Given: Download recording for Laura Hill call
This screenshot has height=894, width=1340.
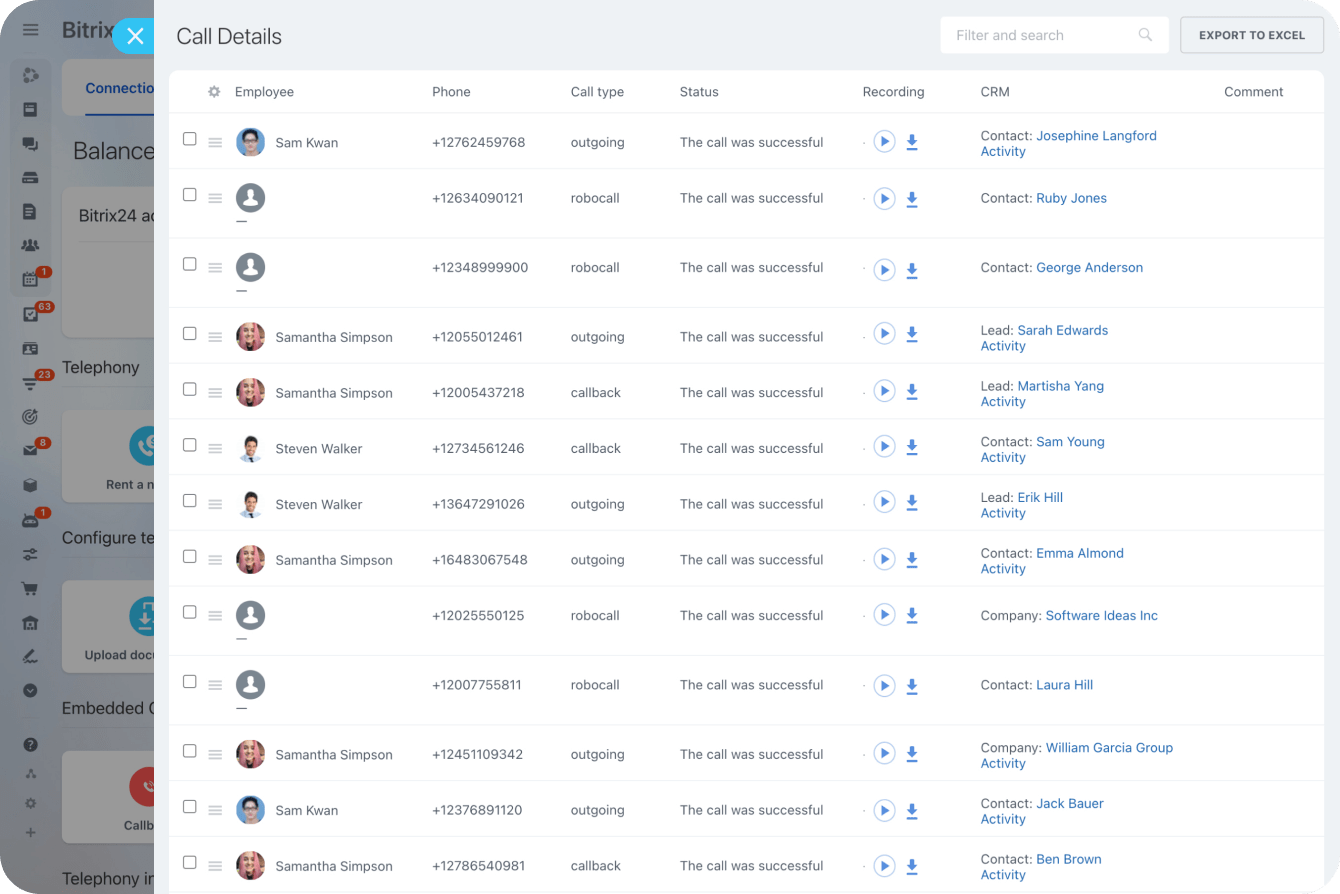Looking at the screenshot, I should coord(912,686).
